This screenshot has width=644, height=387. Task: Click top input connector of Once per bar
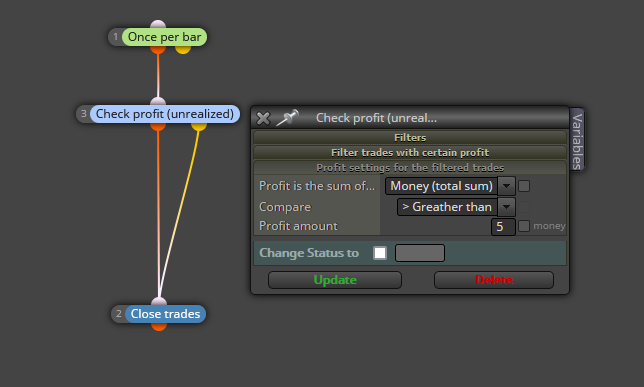click(x=158, y=24)
